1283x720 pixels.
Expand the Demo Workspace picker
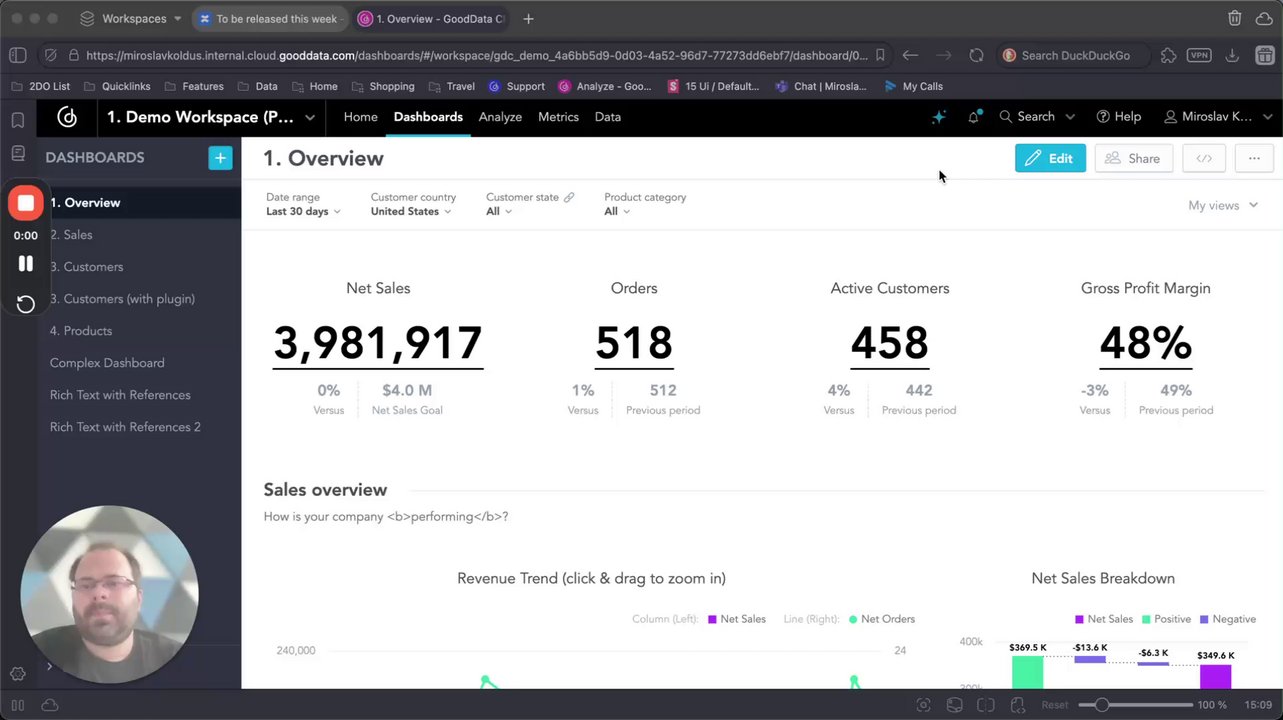pyautogui.click(x=212, y=117)
